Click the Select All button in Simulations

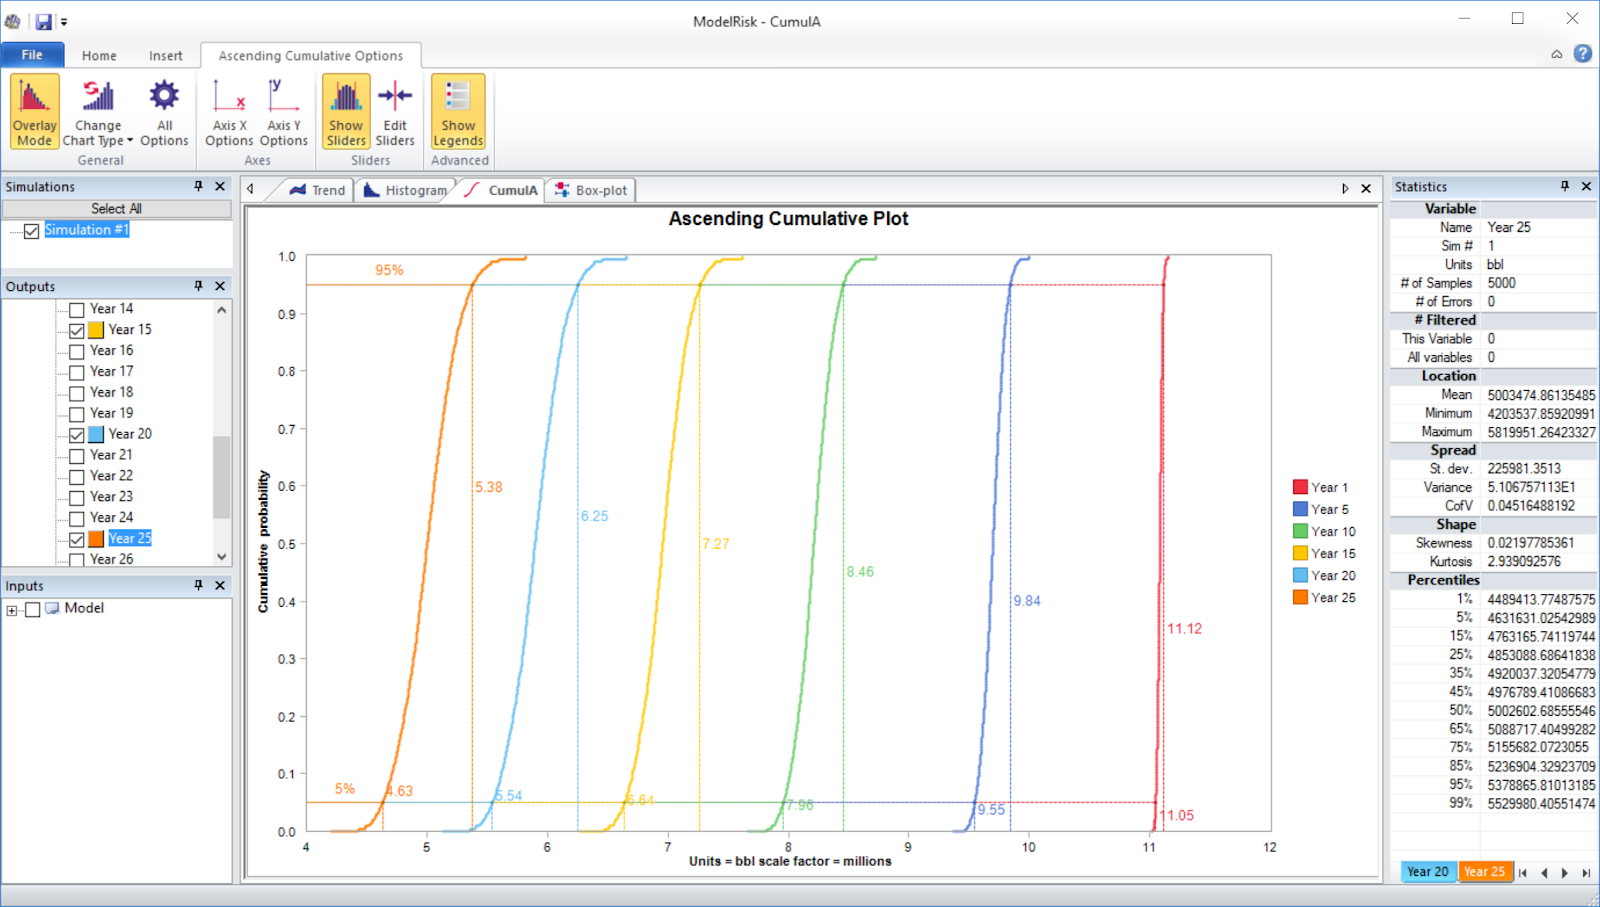(117, 208)
